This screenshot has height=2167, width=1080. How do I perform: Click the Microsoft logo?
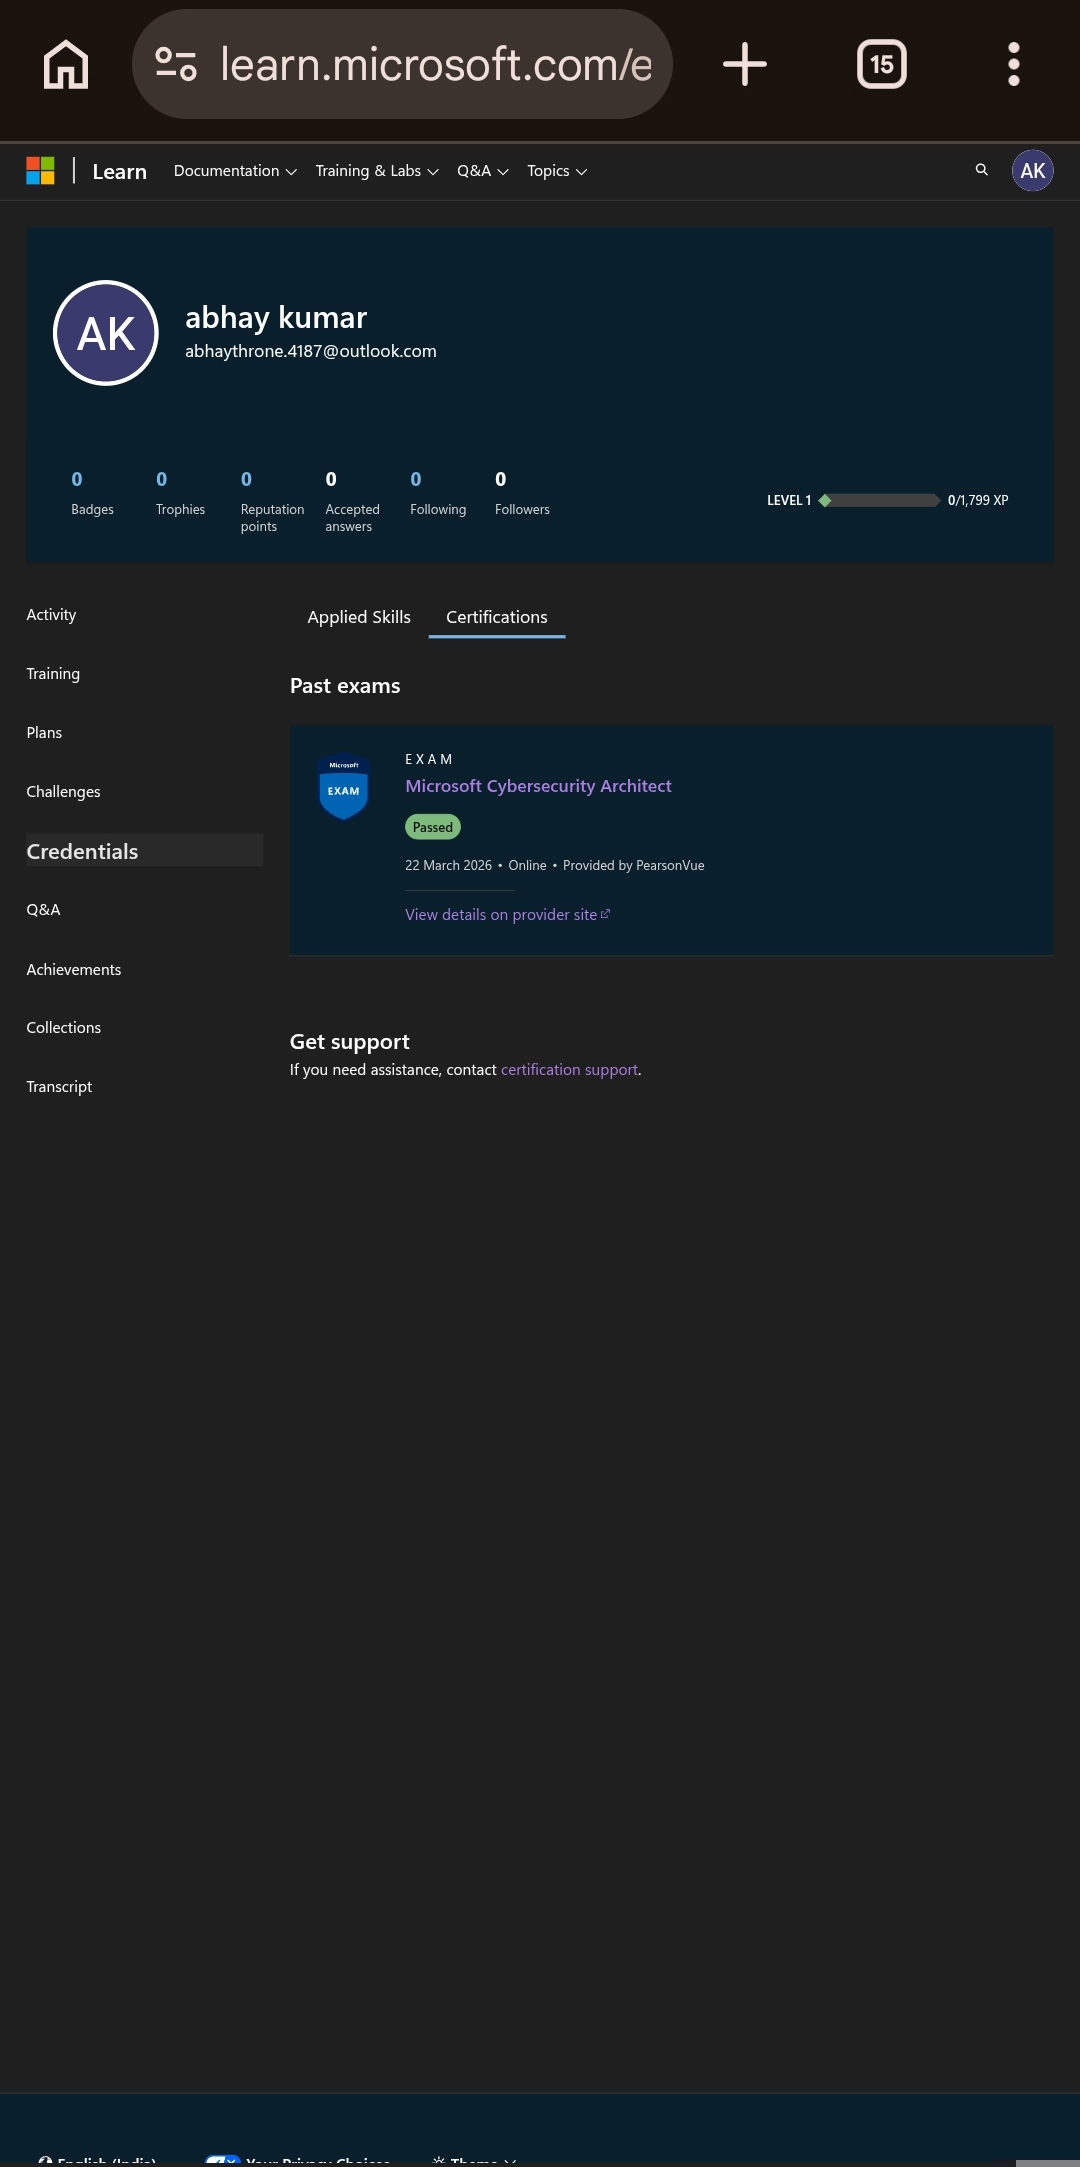40,171
